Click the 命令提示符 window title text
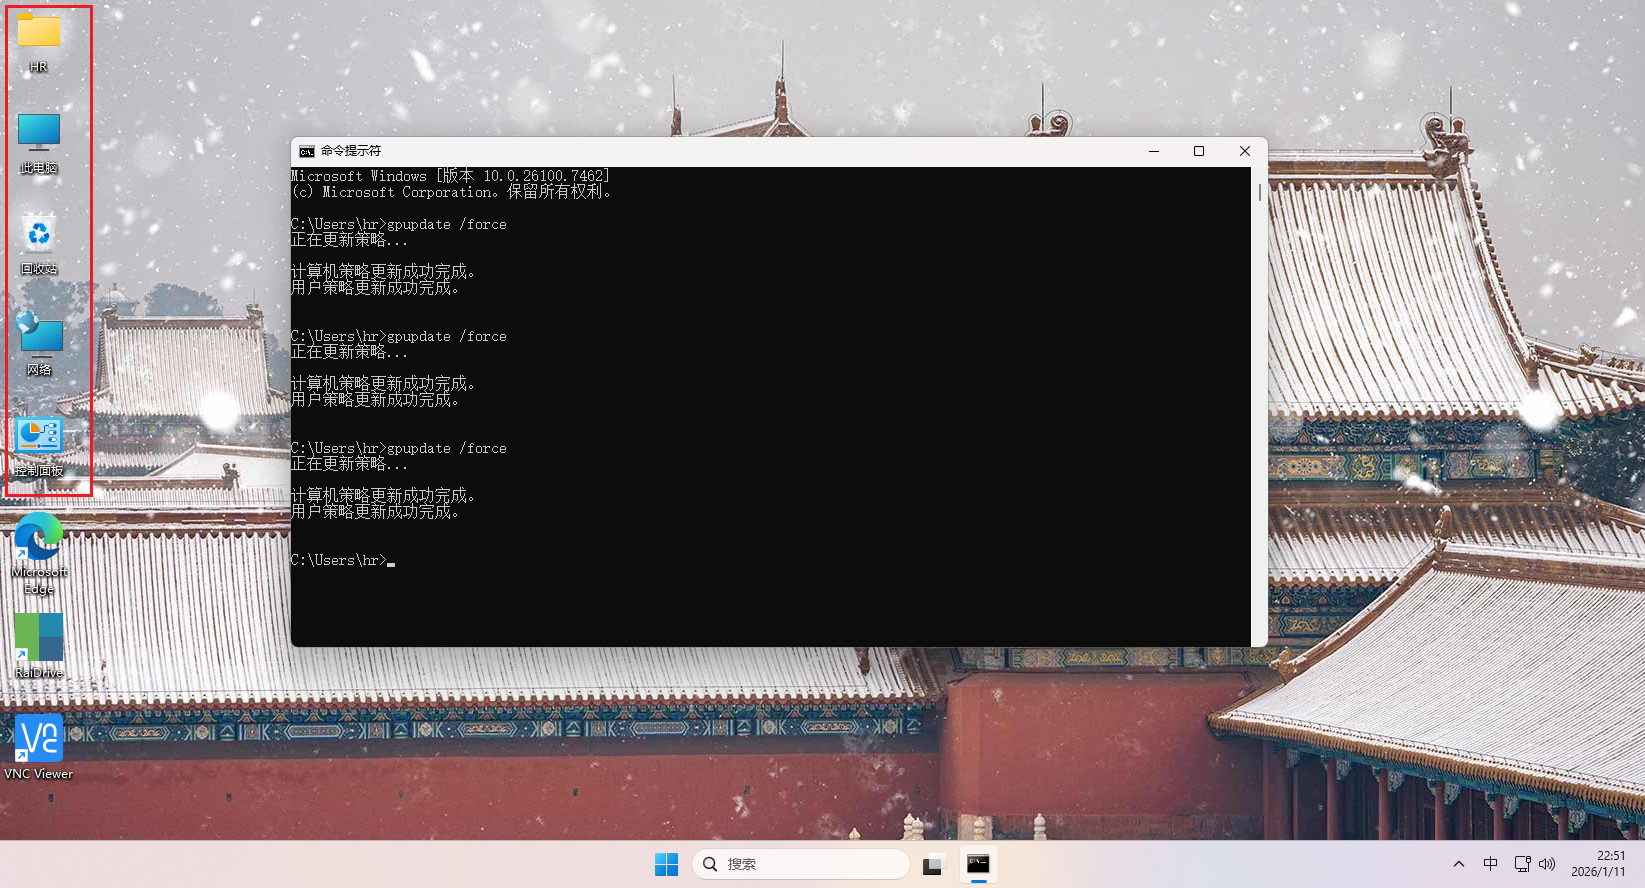Screen dimensions: 1645x888 [351, 151]
